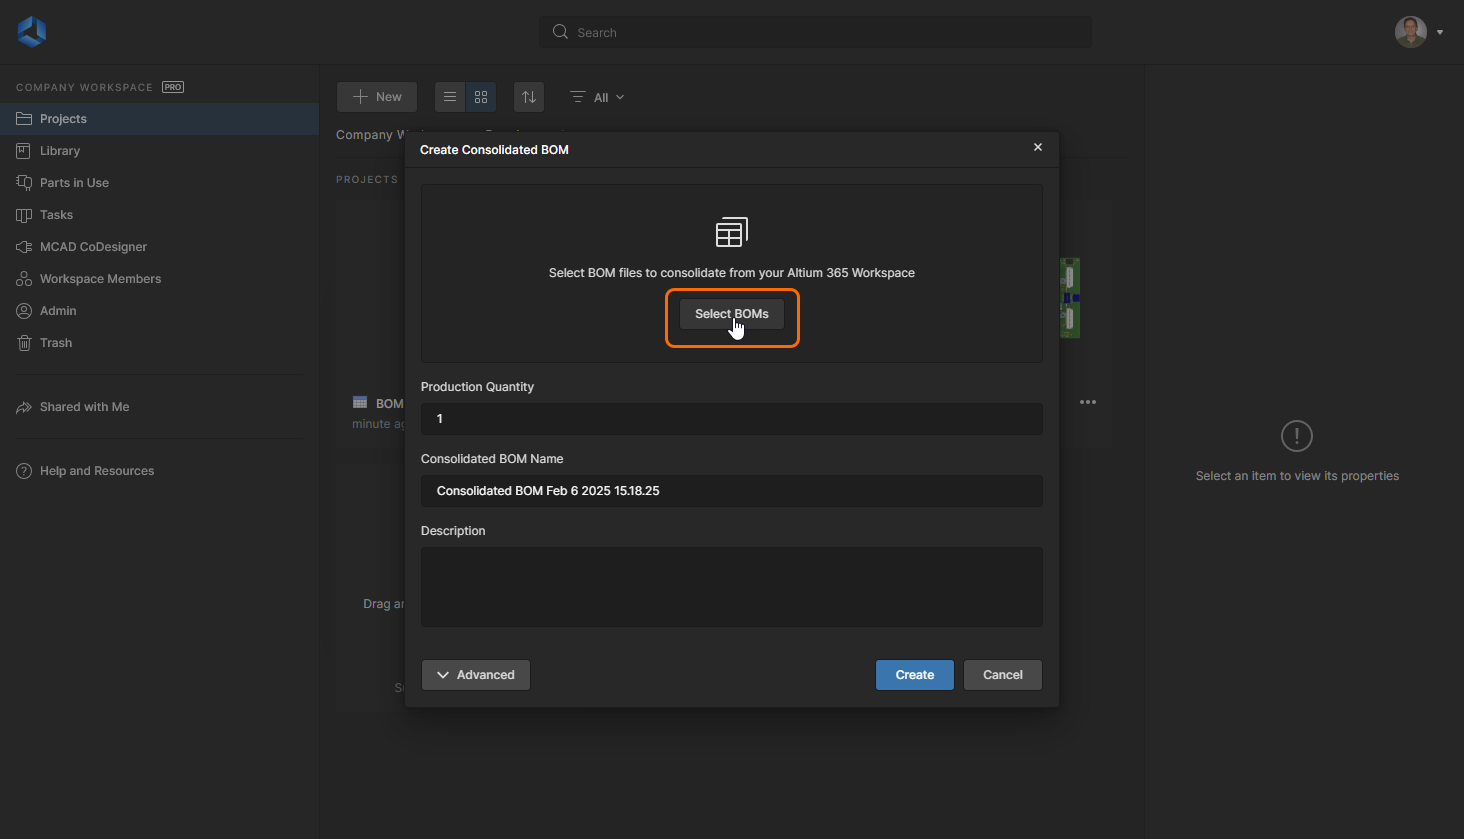The width and height of the screenshot is (1464, 839).
Task: Click the Workspace Members icon
Action: [x=24, y=279]
